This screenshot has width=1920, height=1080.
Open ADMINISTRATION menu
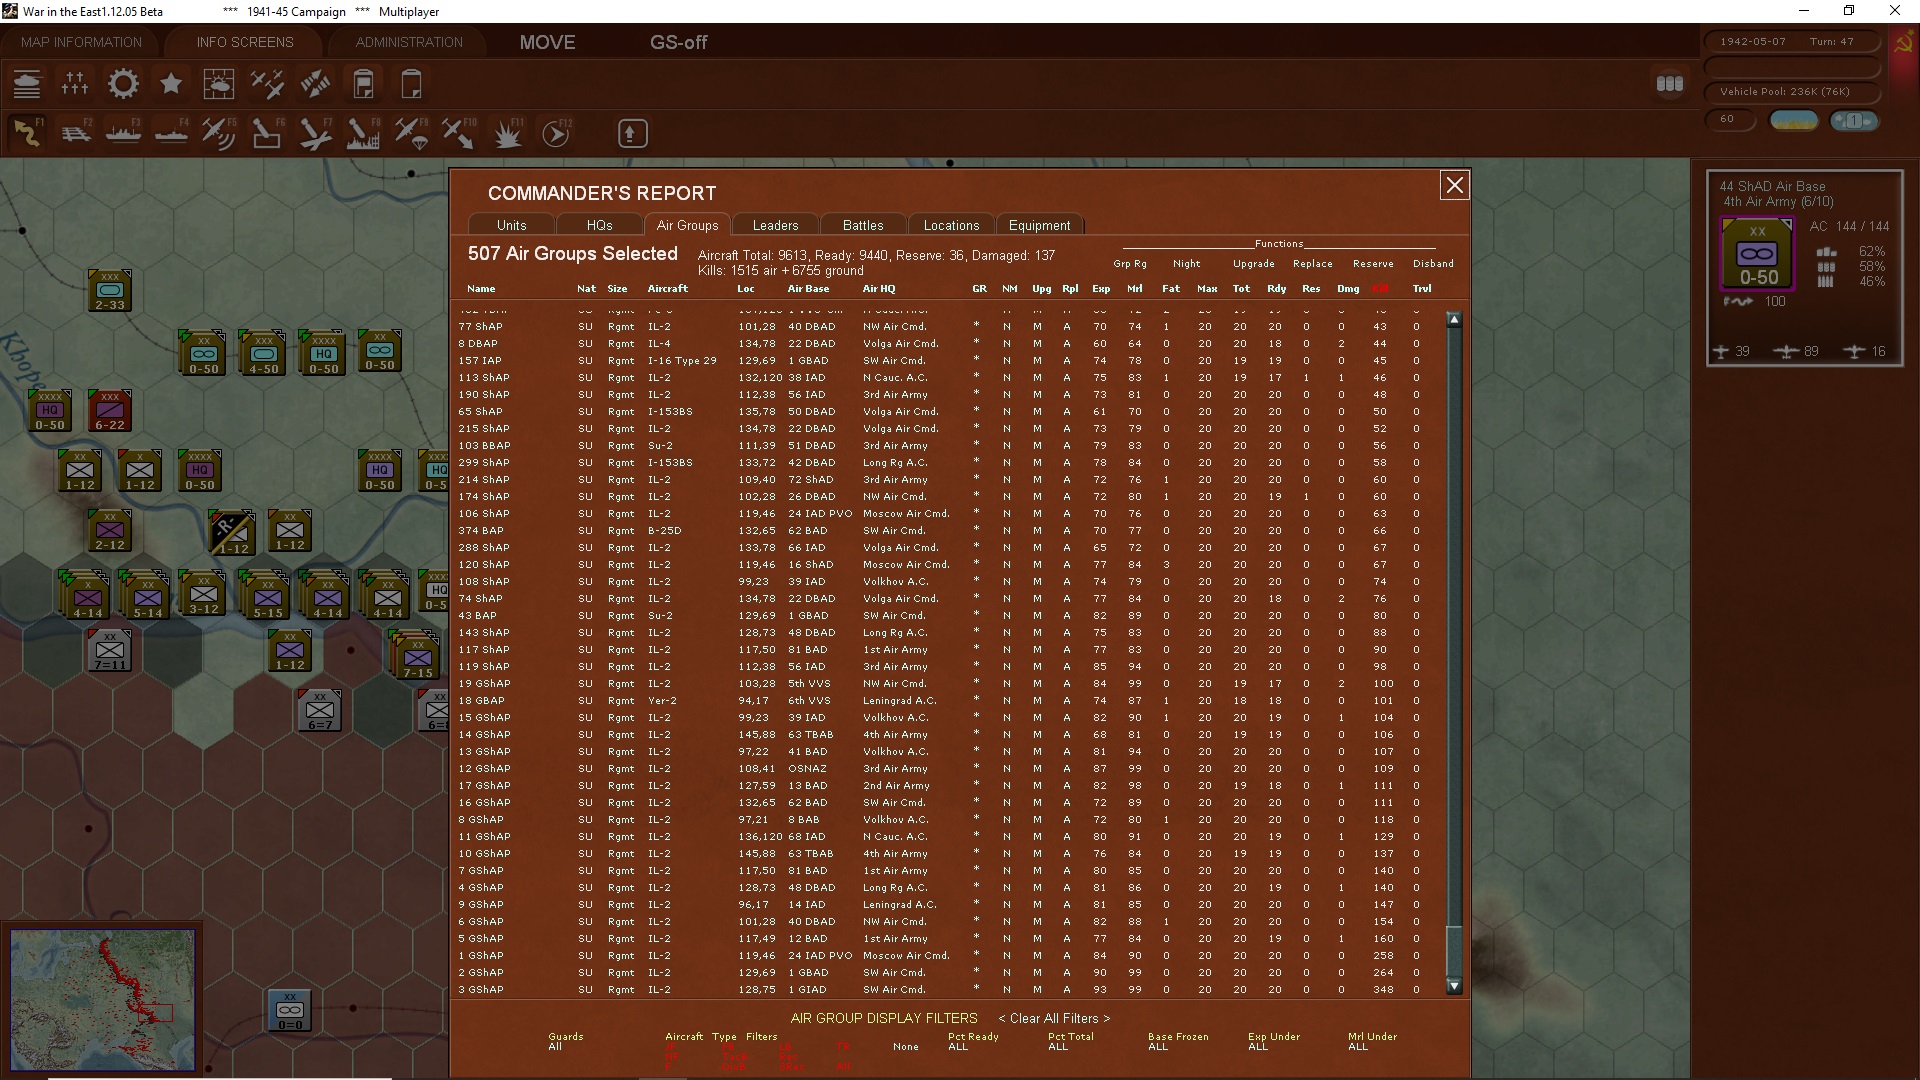point(409,42)
